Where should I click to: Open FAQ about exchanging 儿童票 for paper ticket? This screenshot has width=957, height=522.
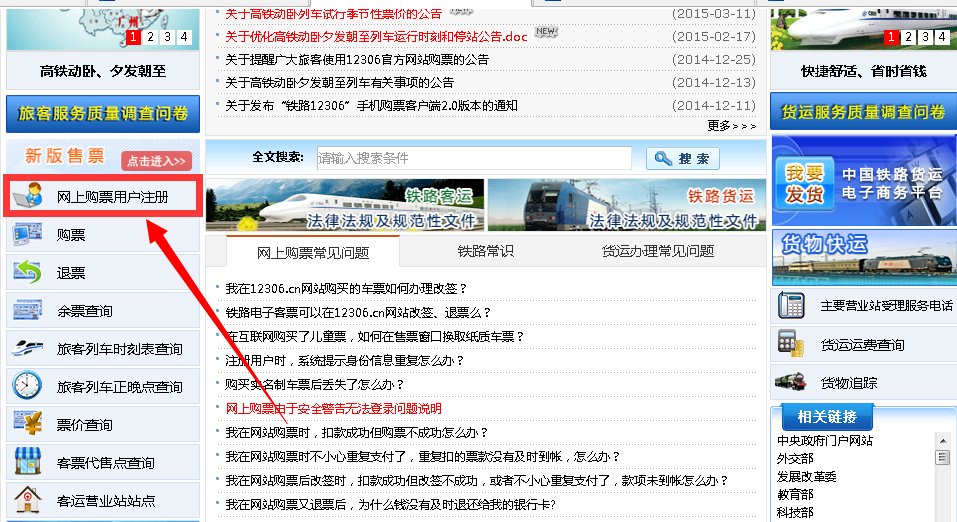(375, 336)
